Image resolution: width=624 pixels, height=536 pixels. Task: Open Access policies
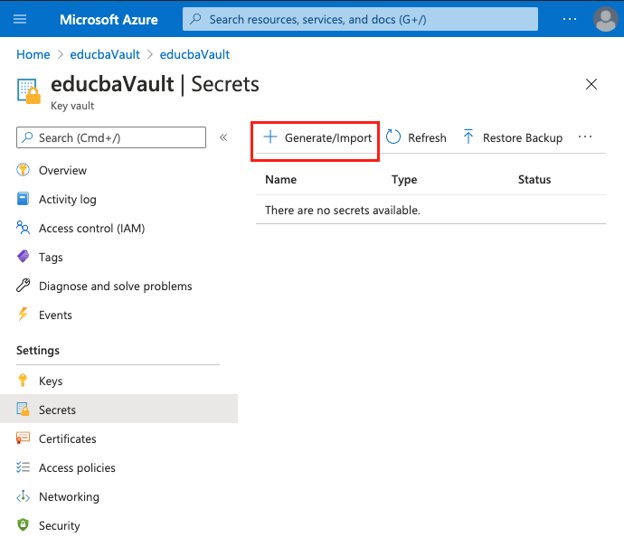(x=77, y=468)
